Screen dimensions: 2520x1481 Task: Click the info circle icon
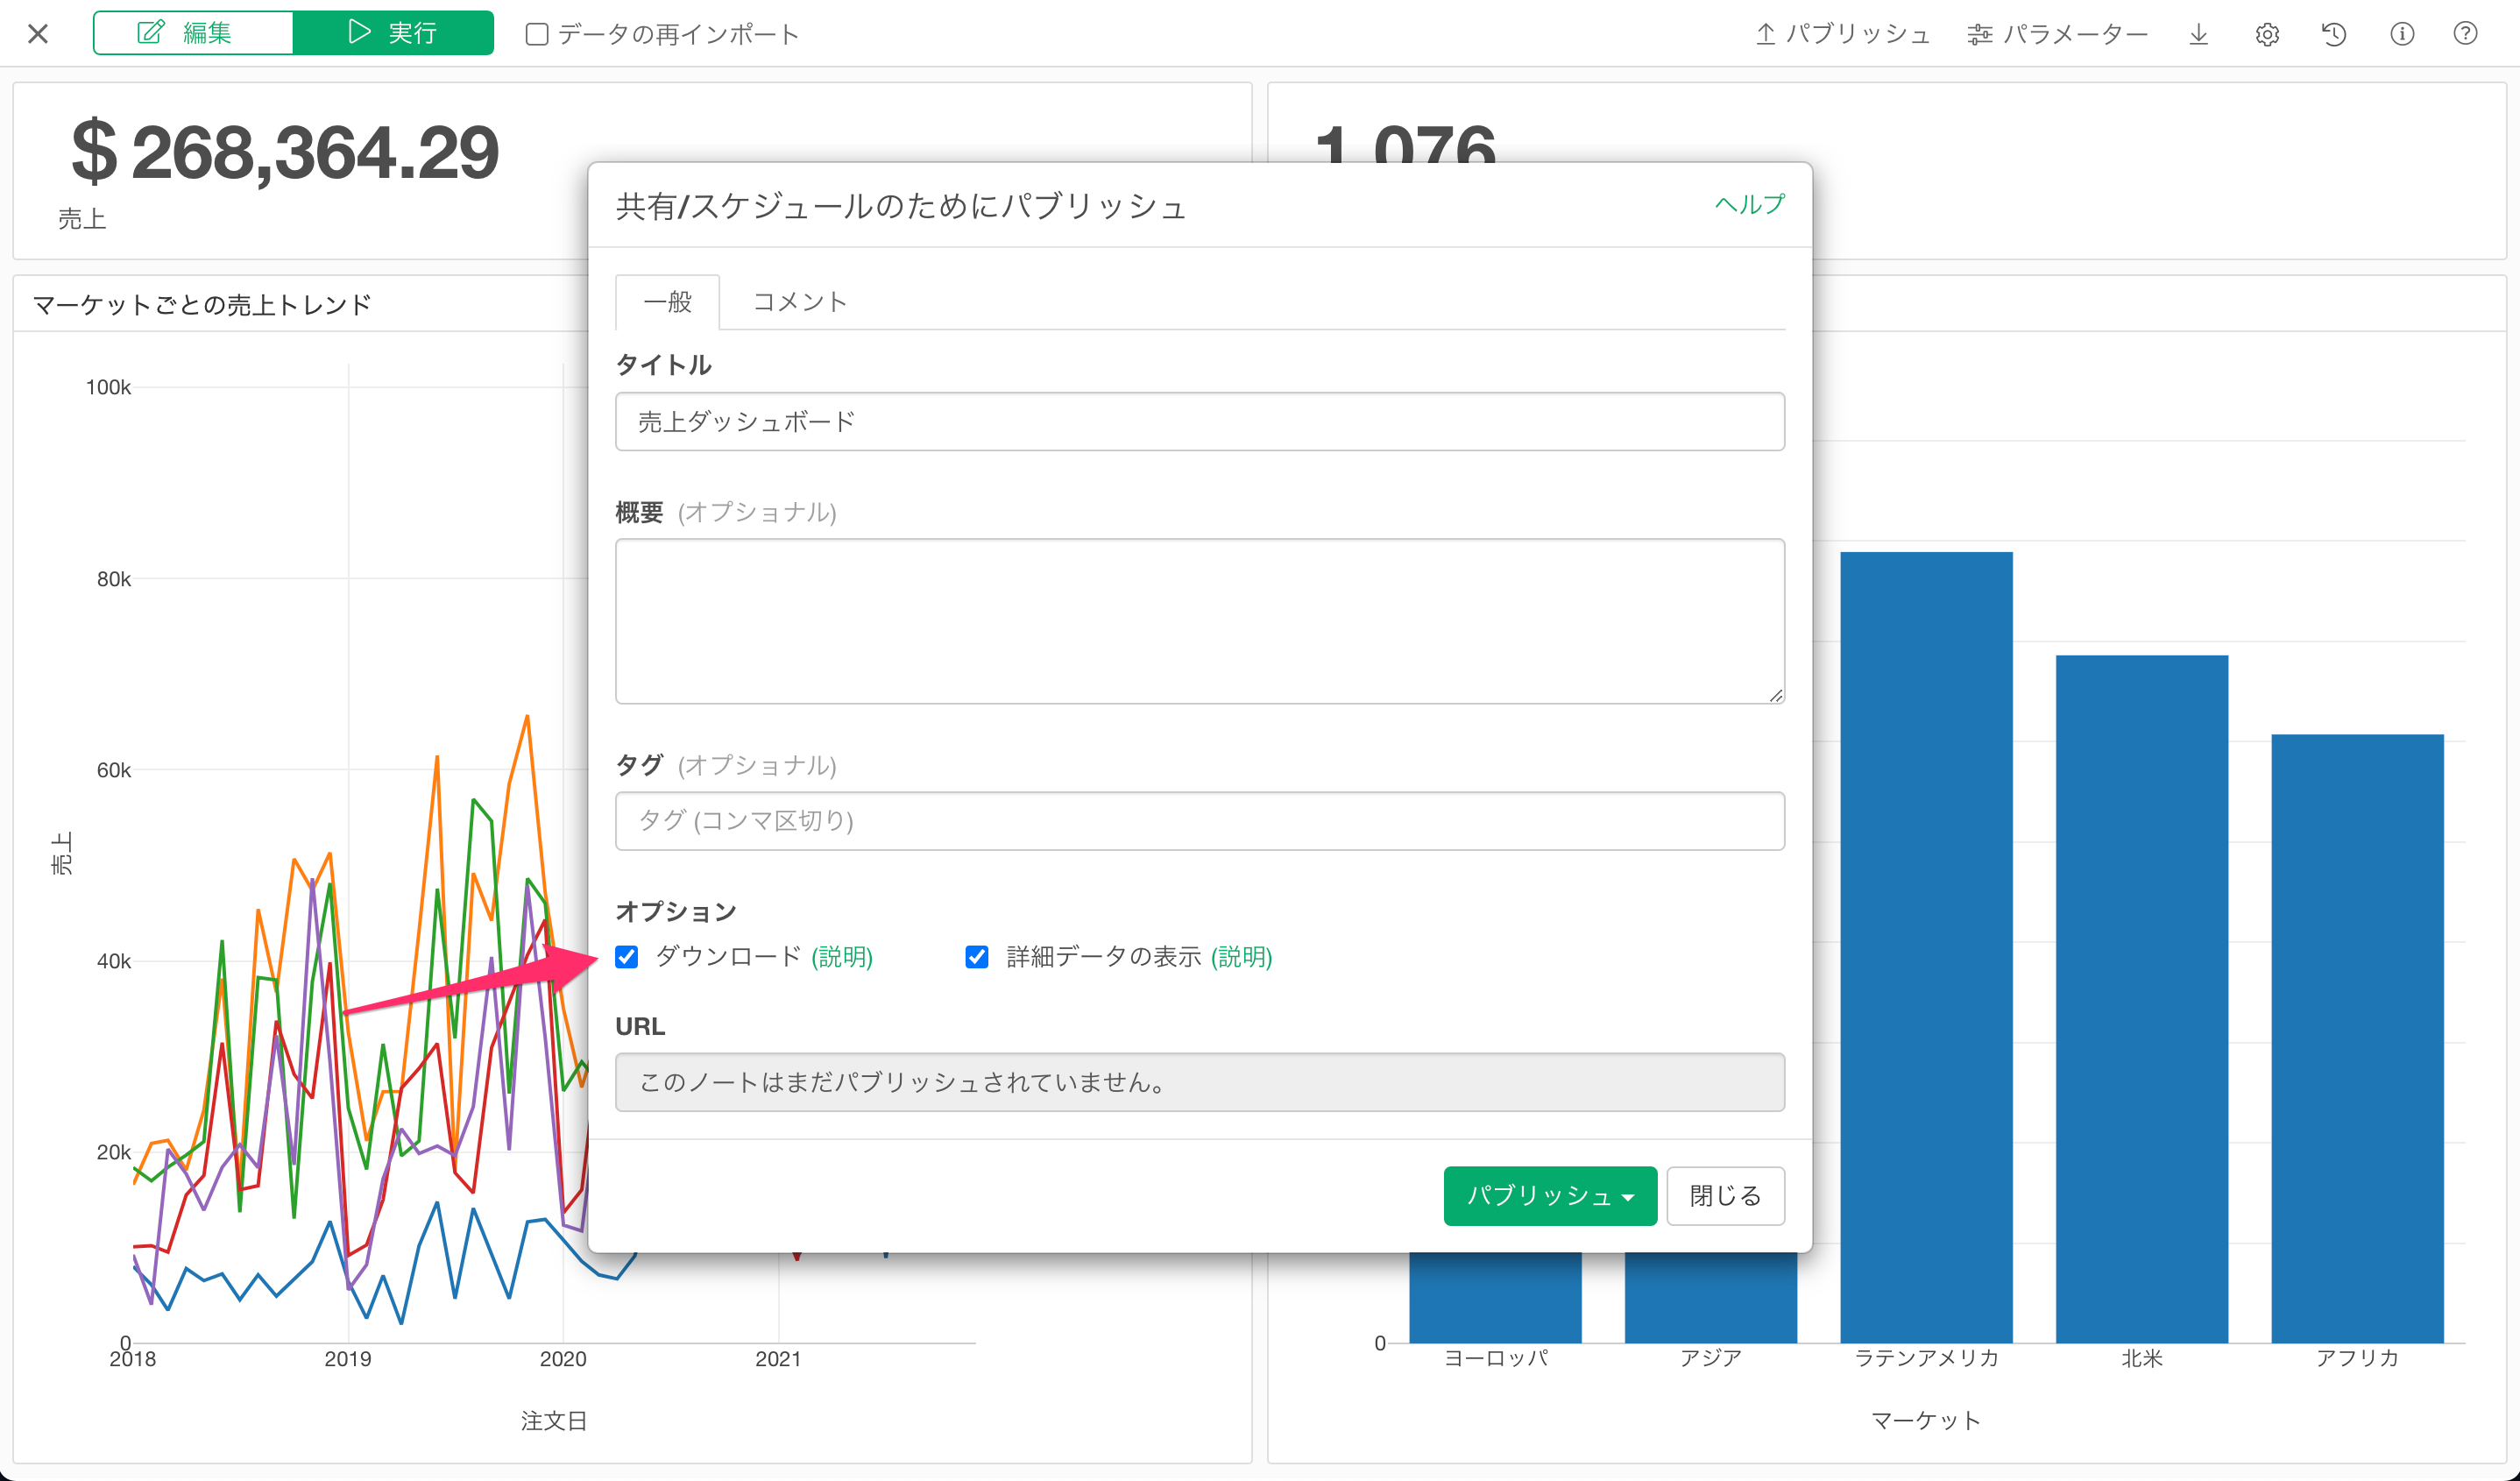(2402, 35)
